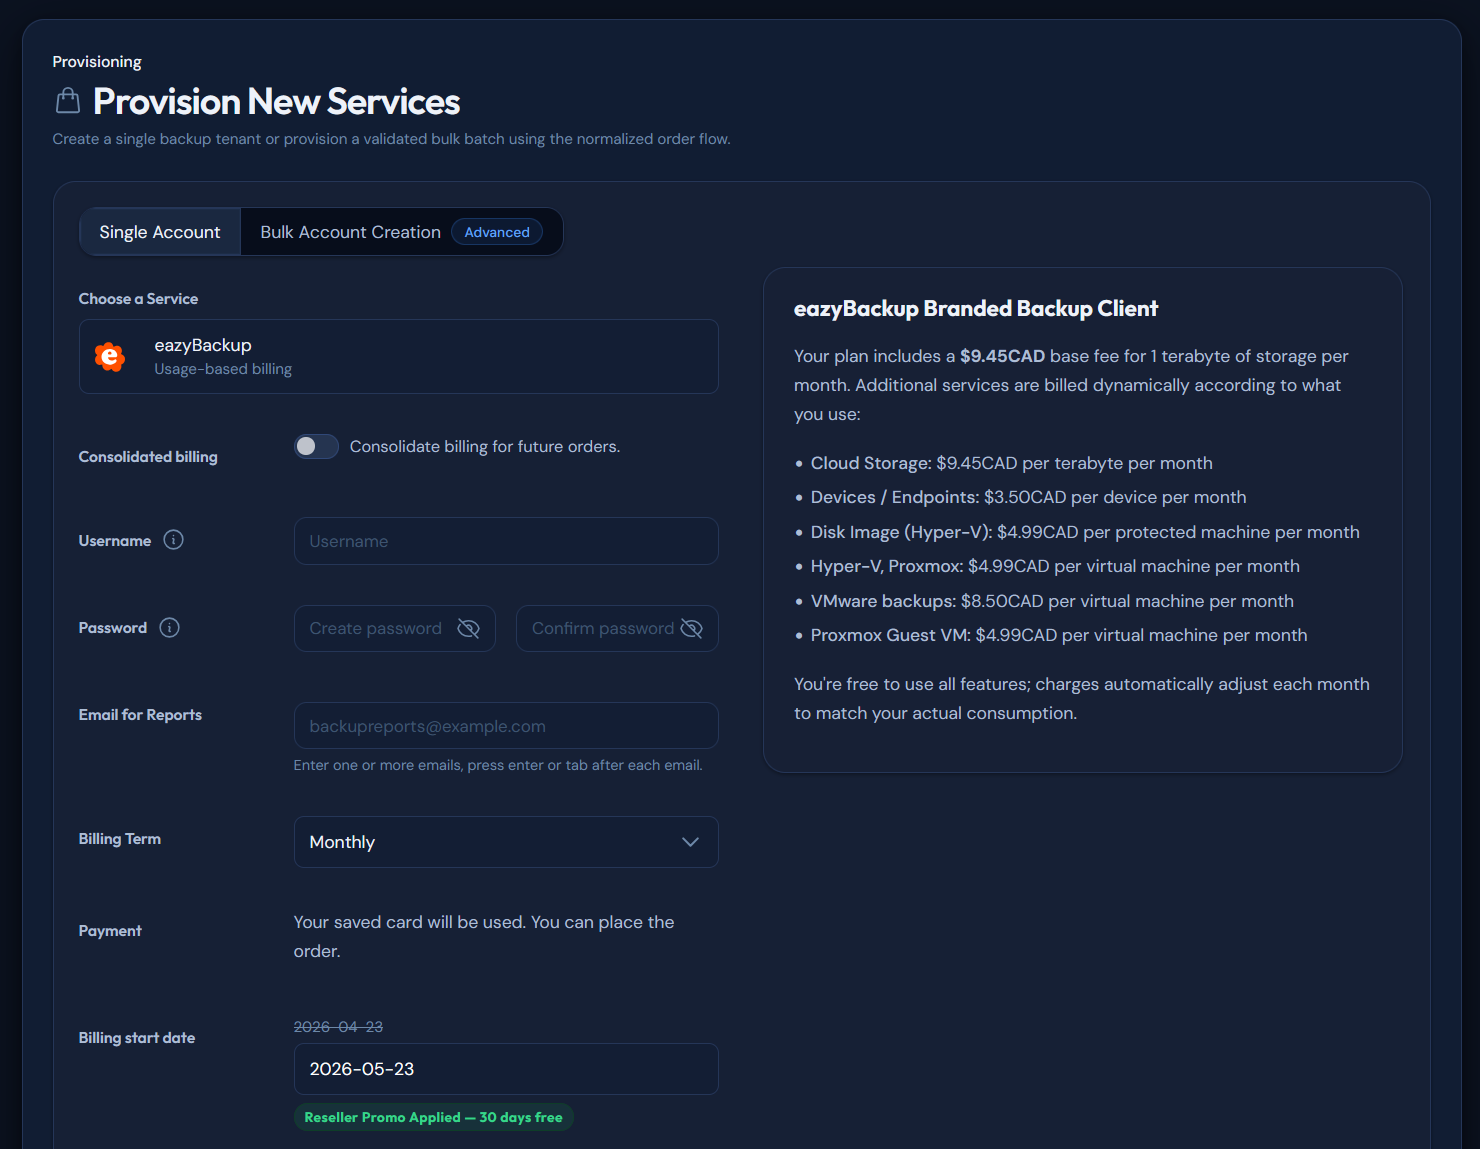
Task: Click the Billing start date 2026-05-23 field
Action: pos(506,1069)
